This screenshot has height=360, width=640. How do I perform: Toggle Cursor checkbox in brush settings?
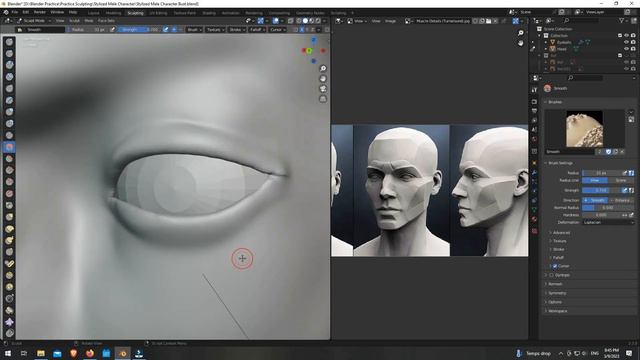(x=555, y=266)
